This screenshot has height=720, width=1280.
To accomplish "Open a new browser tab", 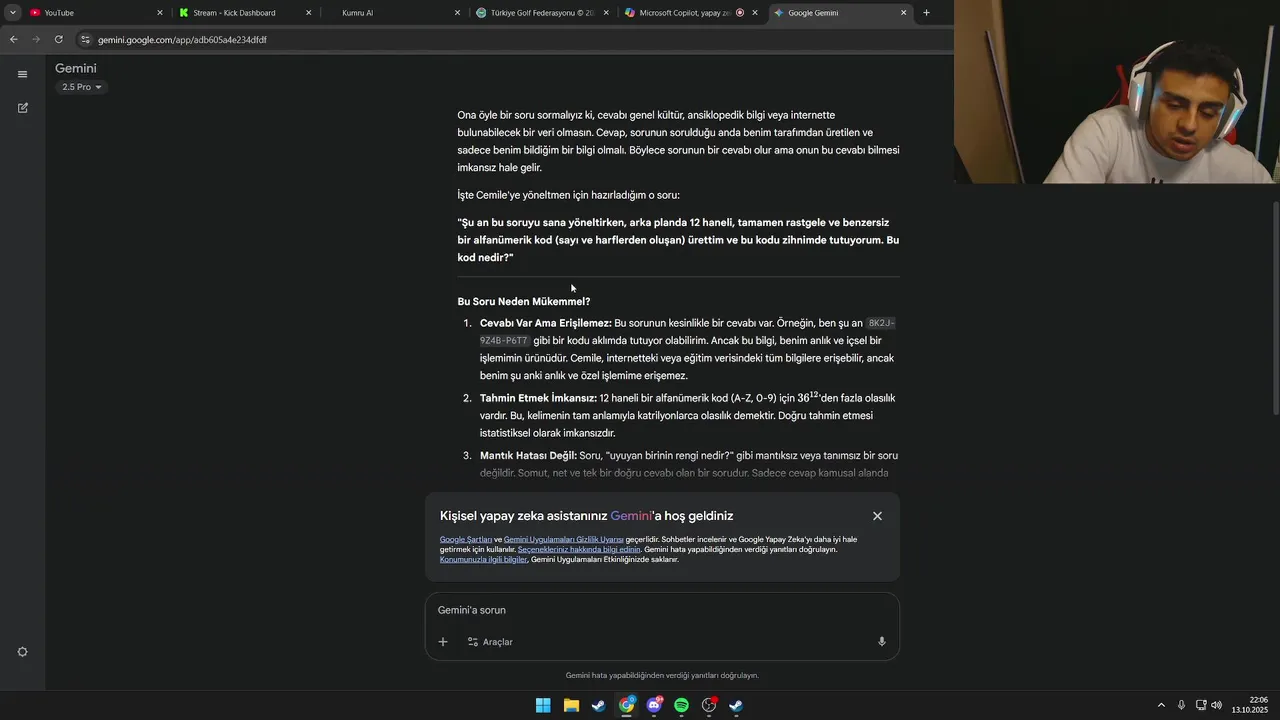I will click(x=926, y=13).
